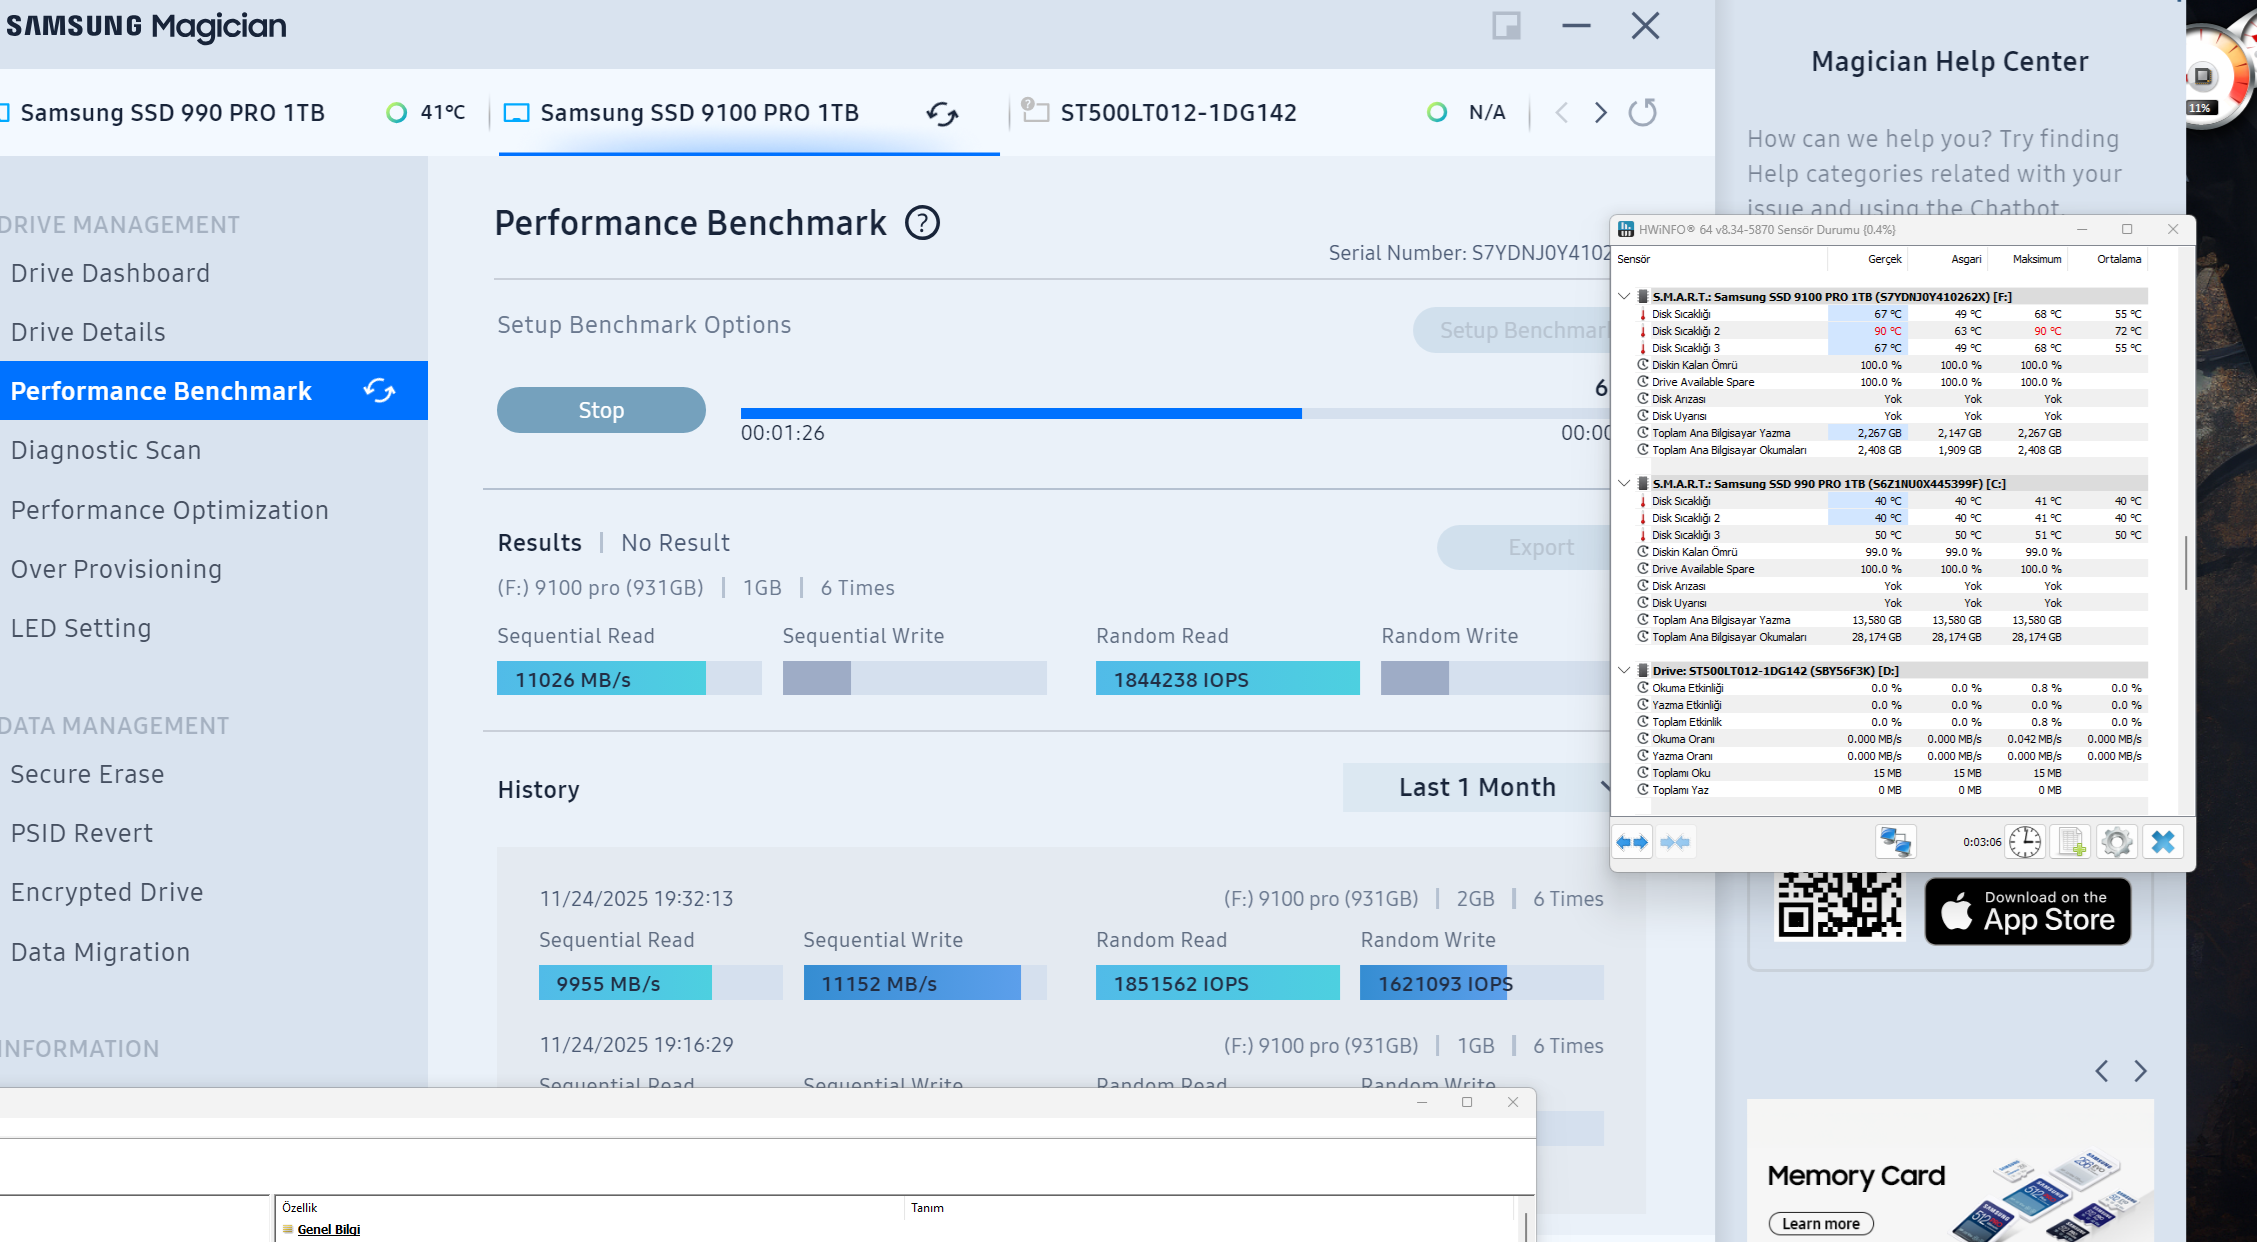The image size is (2257, 1242).
Task: Click the Memory Card banner image
Action: pos(1951,1170)
